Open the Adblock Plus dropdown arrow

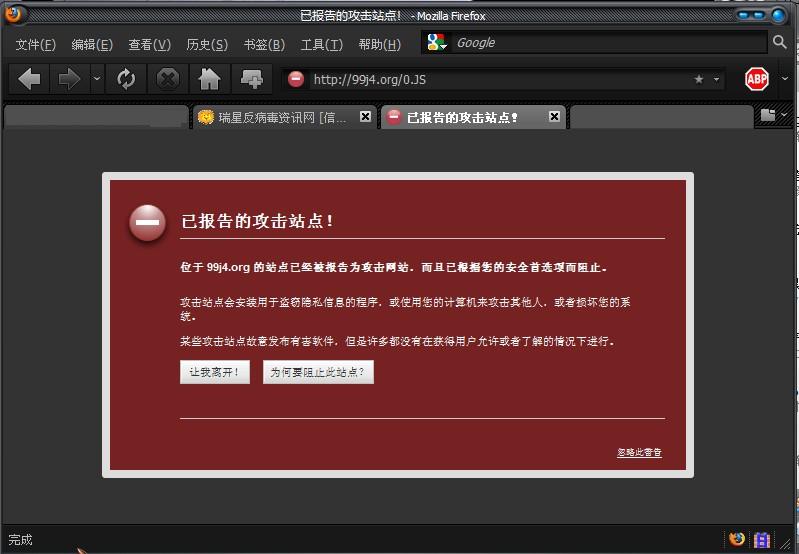(x=785, y=78)
